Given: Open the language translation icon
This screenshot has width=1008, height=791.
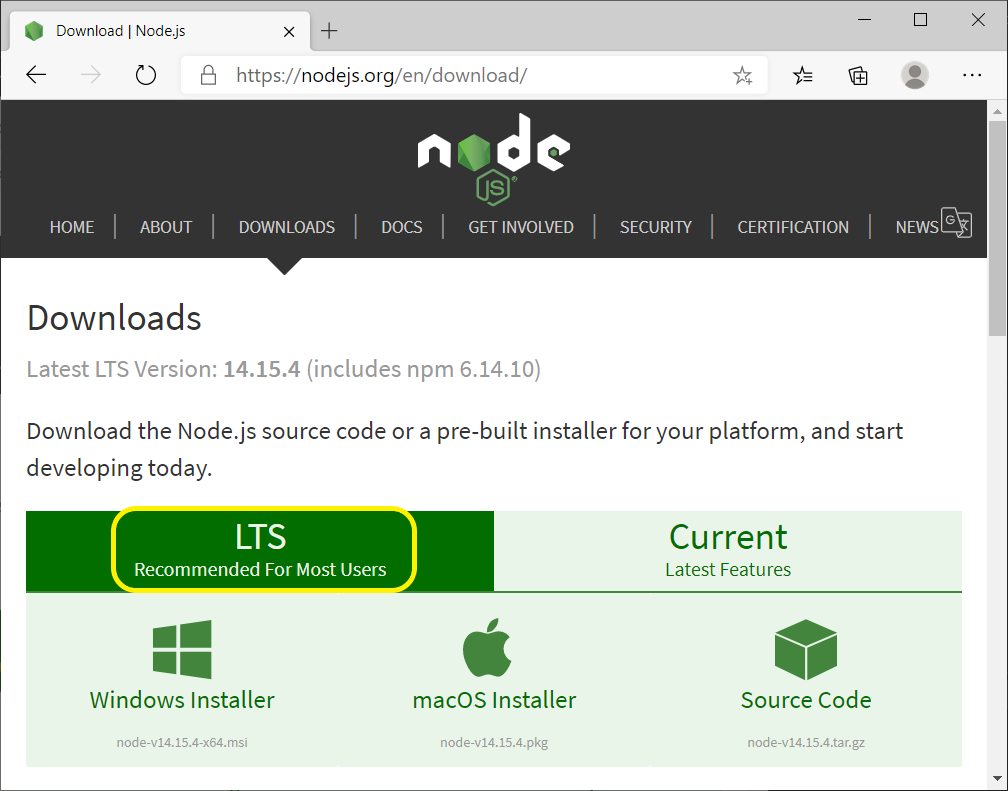Looking at the screenshot, I should (x=957, y=223).
